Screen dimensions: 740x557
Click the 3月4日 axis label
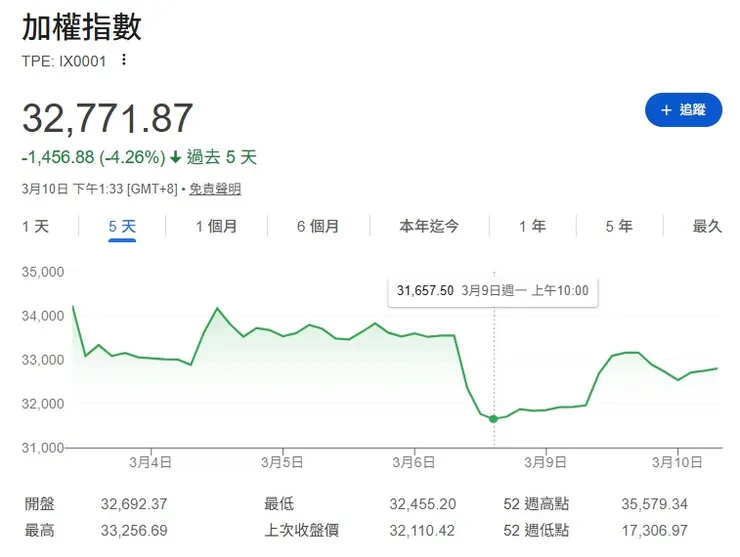pyautogui.click(x=151, y=462)
